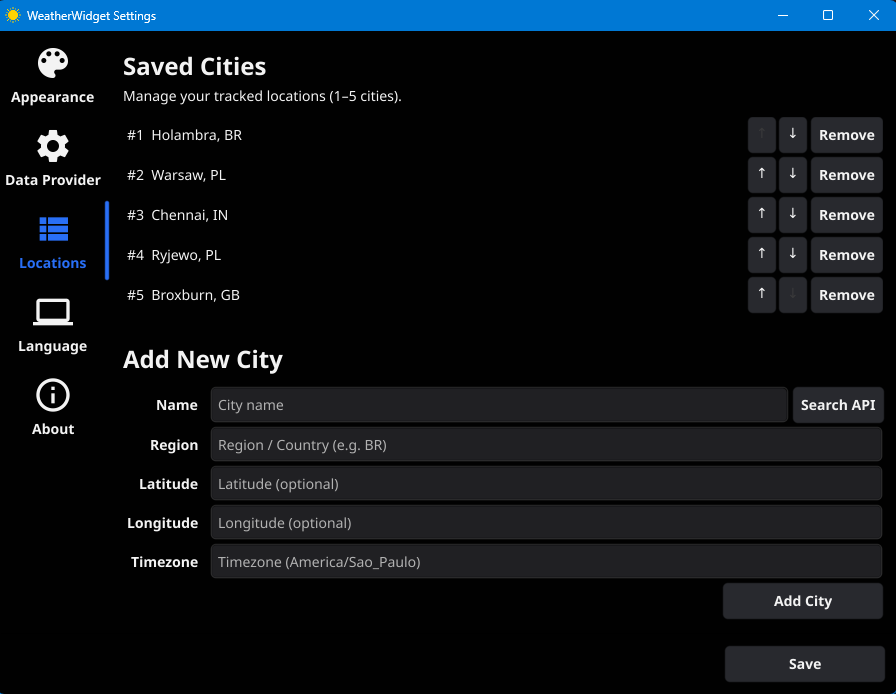Click the 'Longitude' field label

point(162,523)
